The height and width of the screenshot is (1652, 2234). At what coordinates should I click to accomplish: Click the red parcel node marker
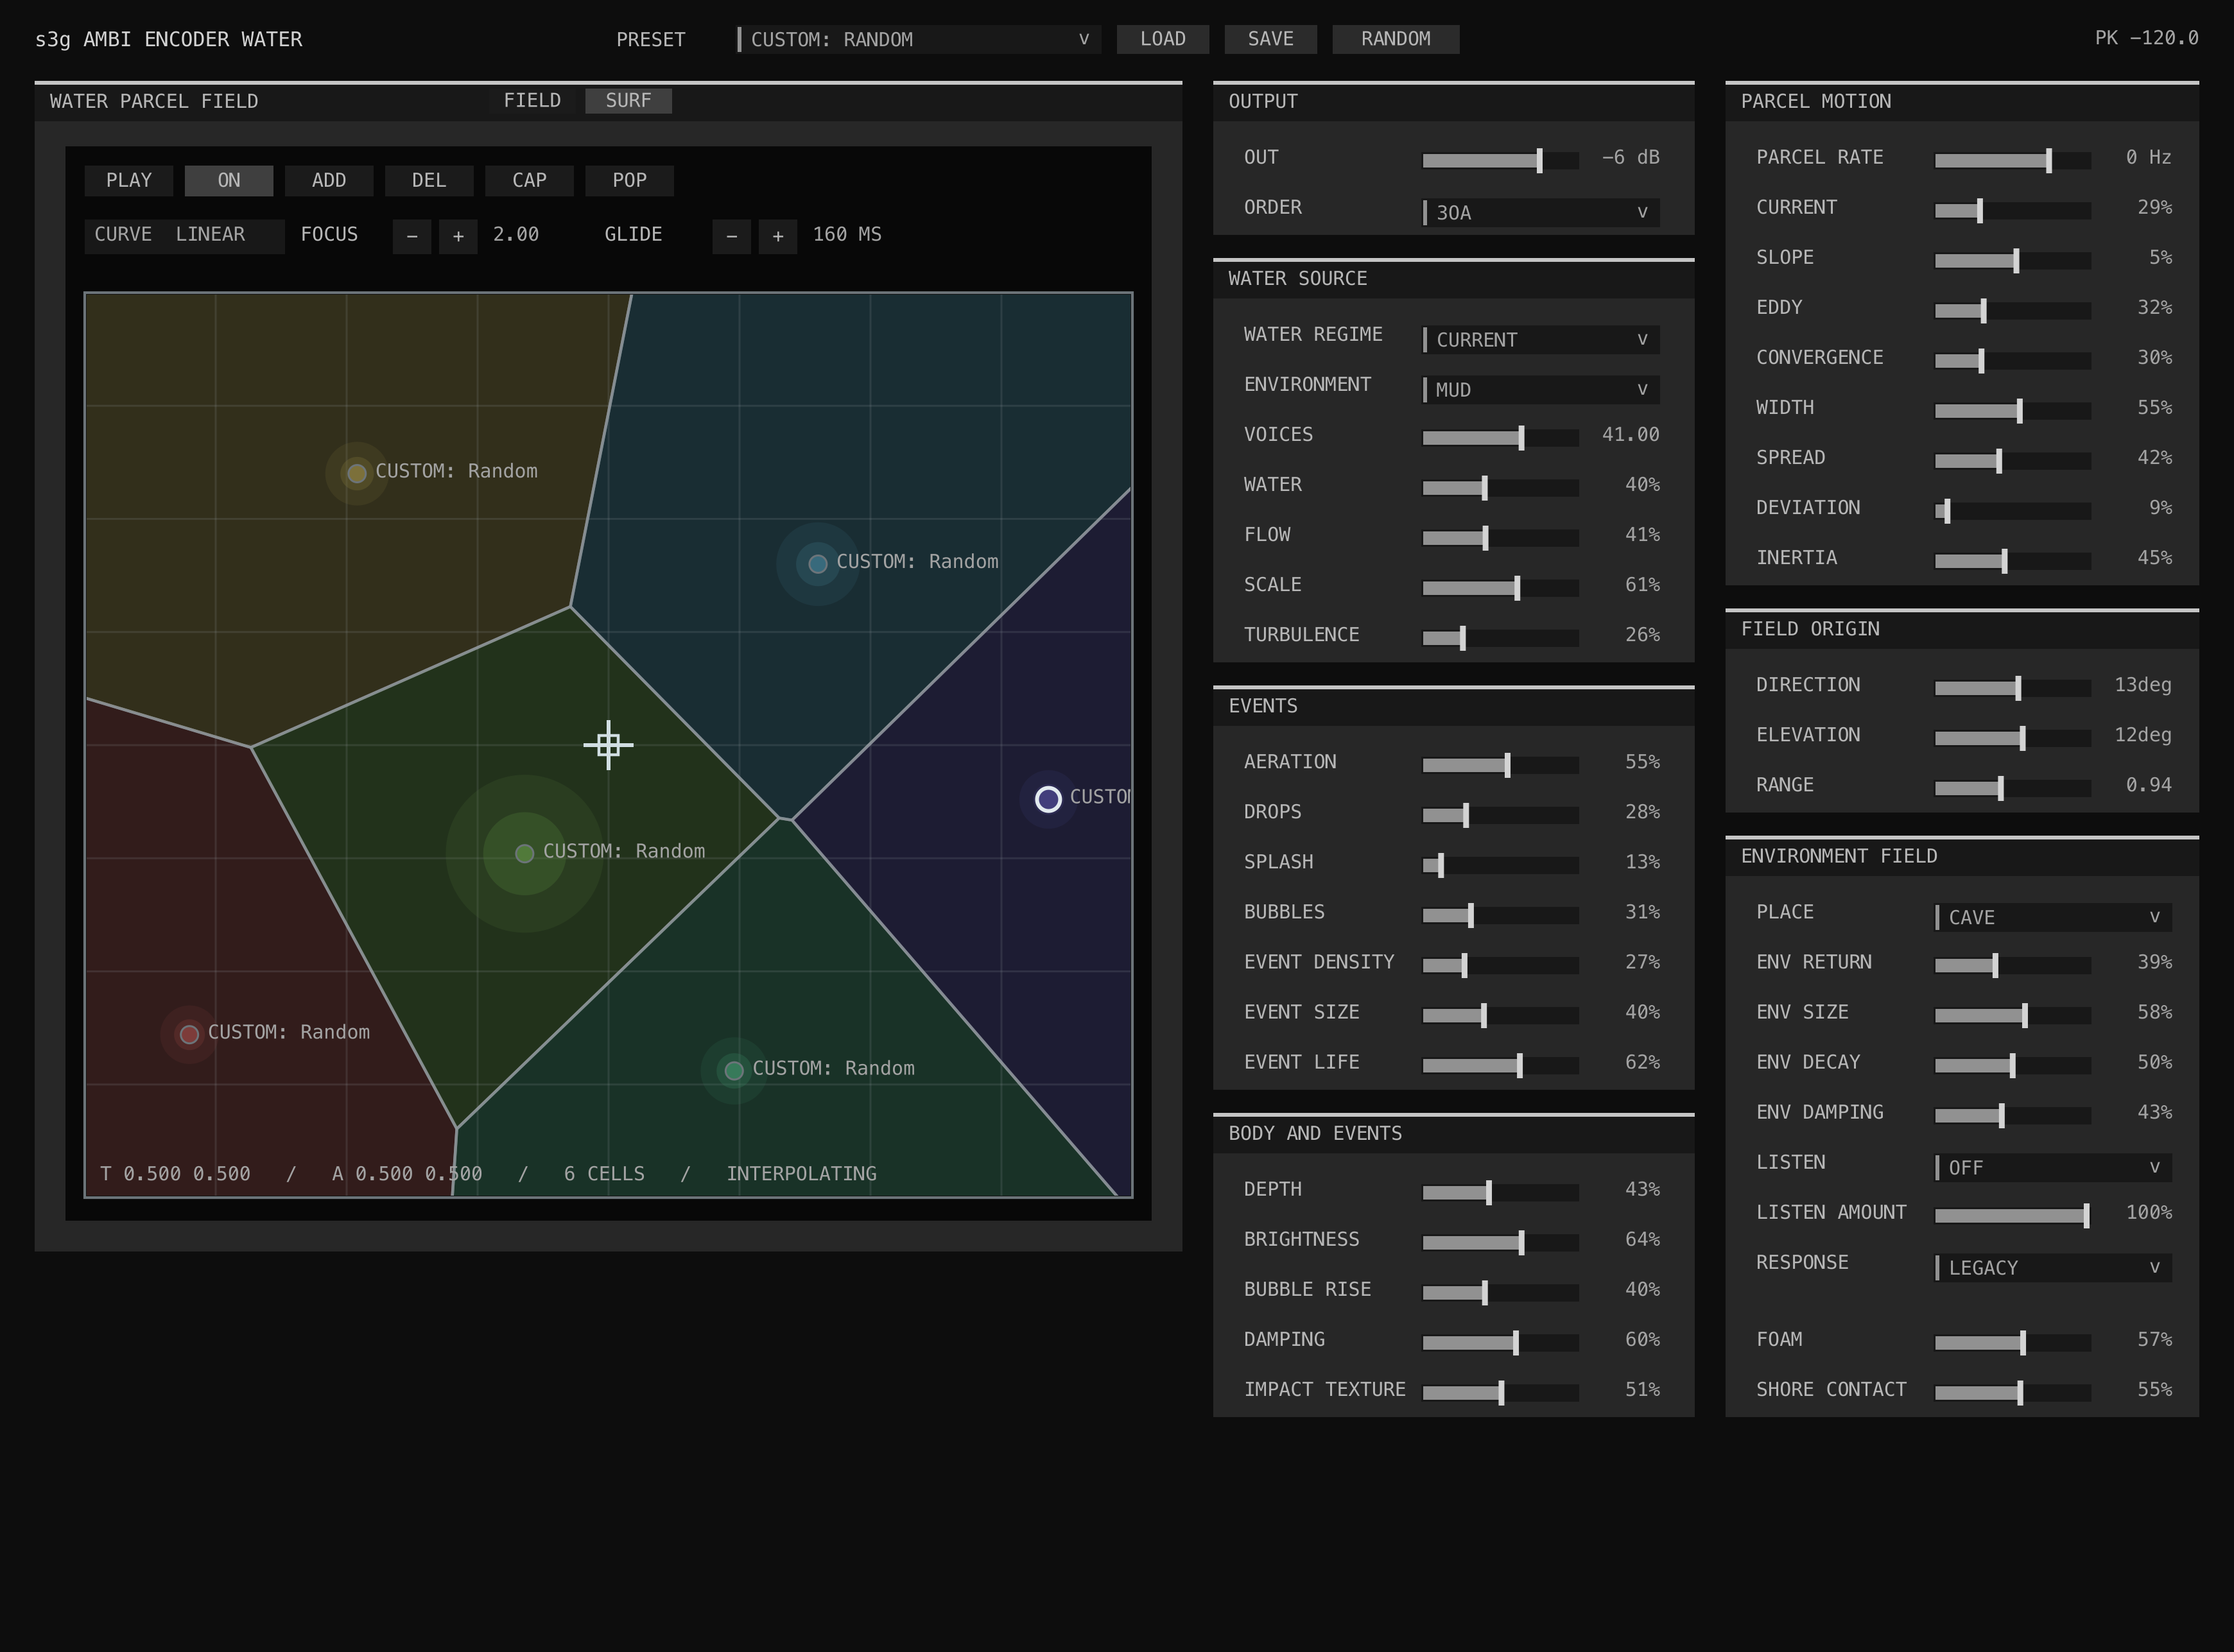[x=189, y=1035]
